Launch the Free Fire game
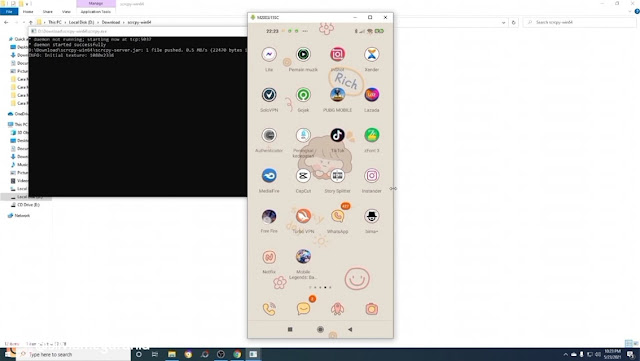The height and width of the screenshot is (361, 640). [269, 216]
